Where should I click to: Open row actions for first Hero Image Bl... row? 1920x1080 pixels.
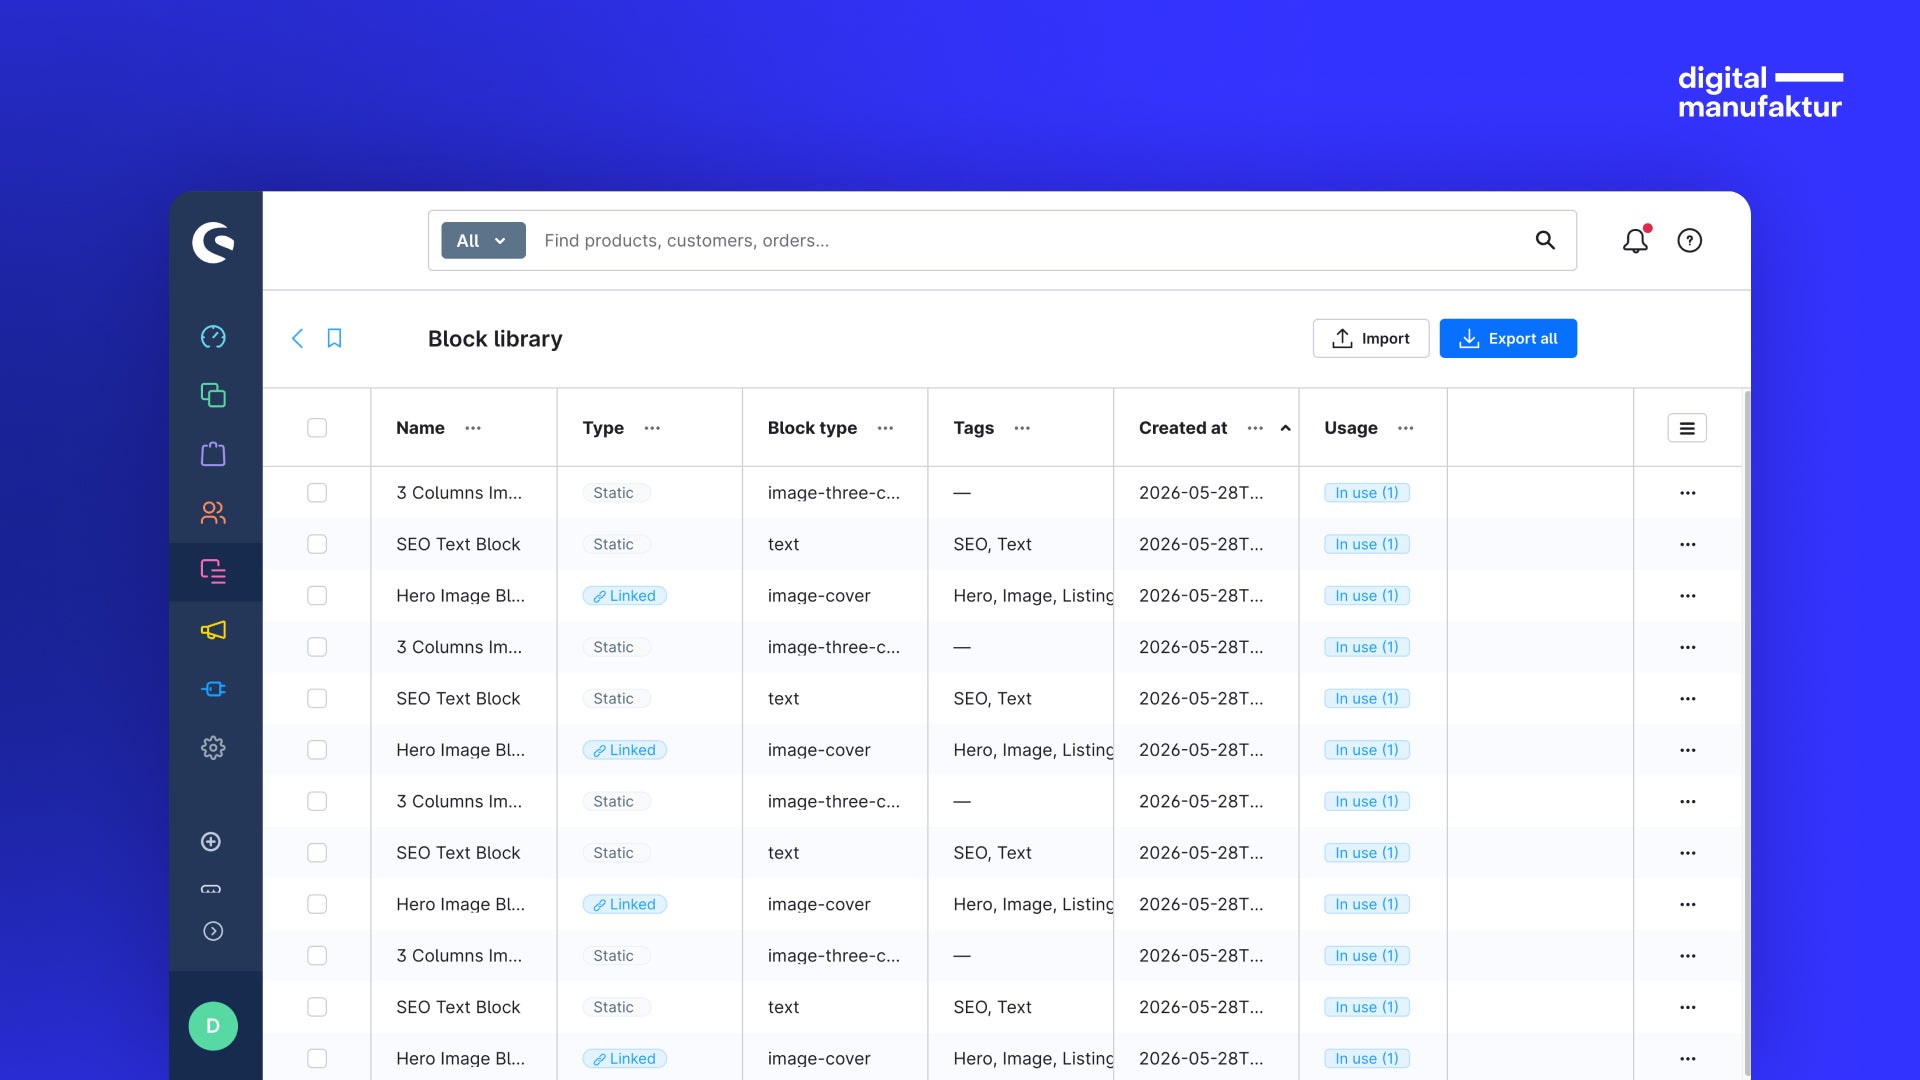(1688, 596)
